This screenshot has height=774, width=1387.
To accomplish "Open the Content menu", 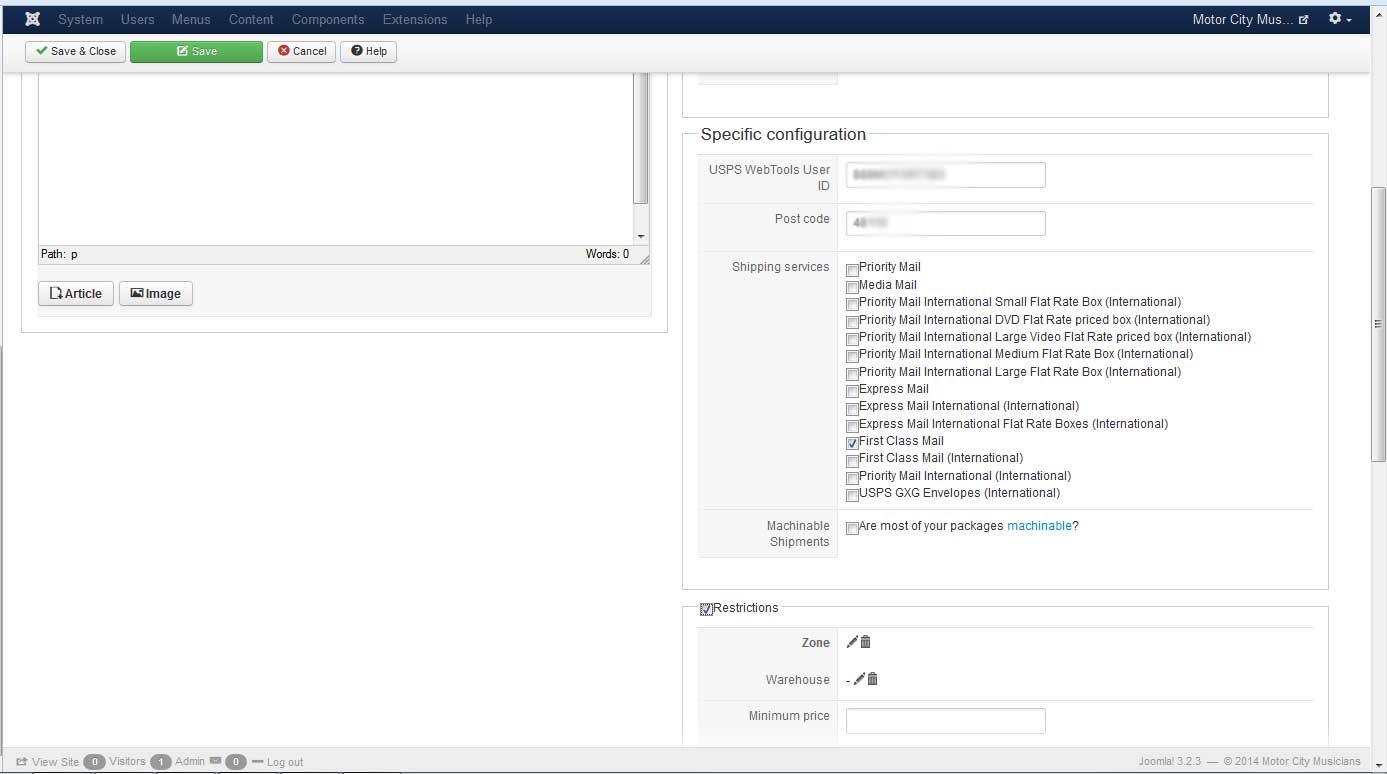I will coord(251,19).
